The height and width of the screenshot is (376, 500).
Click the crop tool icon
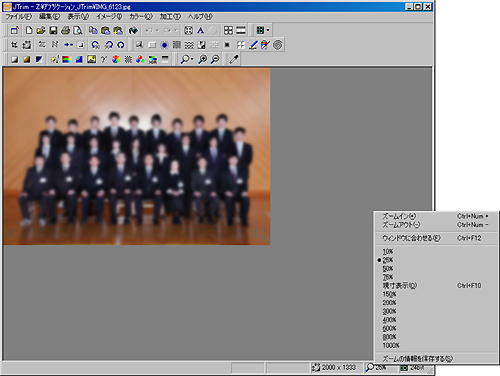click(x=14, y=45)
